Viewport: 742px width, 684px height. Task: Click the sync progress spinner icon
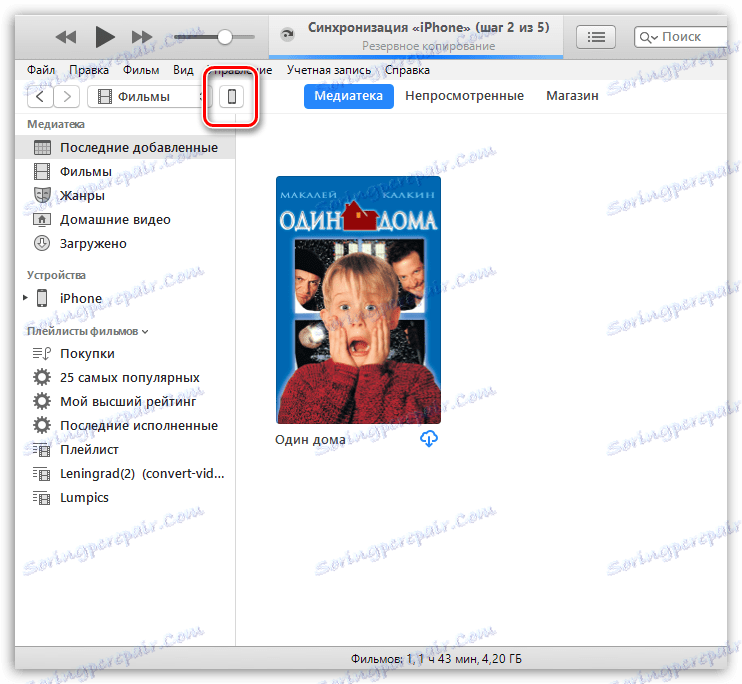pos(287,35)
